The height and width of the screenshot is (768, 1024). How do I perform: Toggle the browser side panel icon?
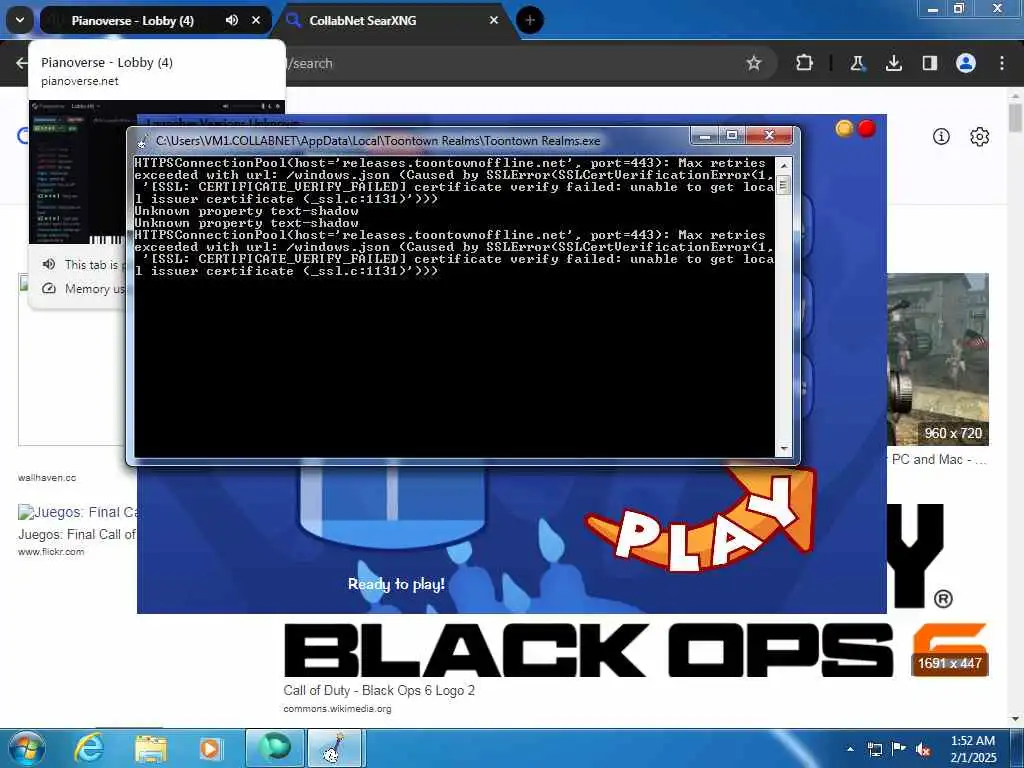click(x=929, y=63)
